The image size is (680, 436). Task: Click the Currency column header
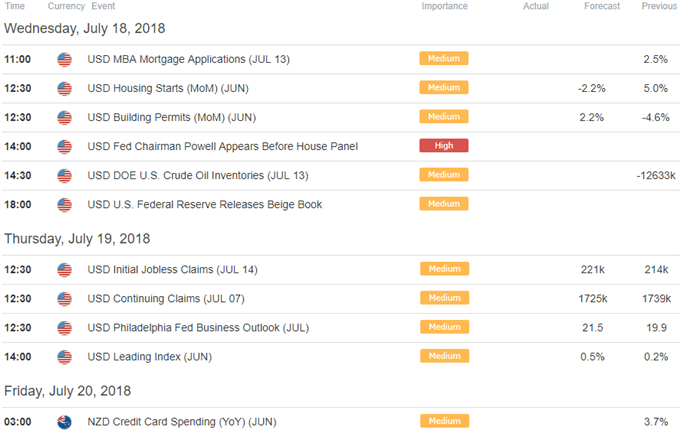coord(66,6)
